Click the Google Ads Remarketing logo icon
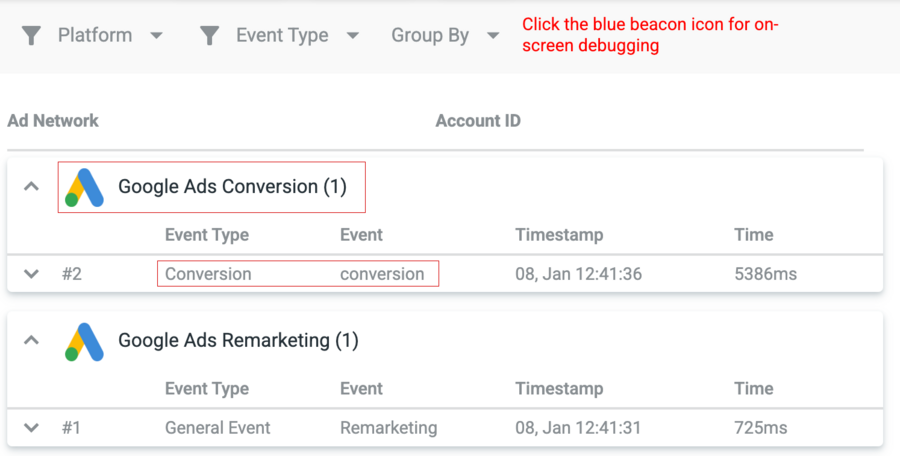Screen dimensions: 900x456 [85, 341]
